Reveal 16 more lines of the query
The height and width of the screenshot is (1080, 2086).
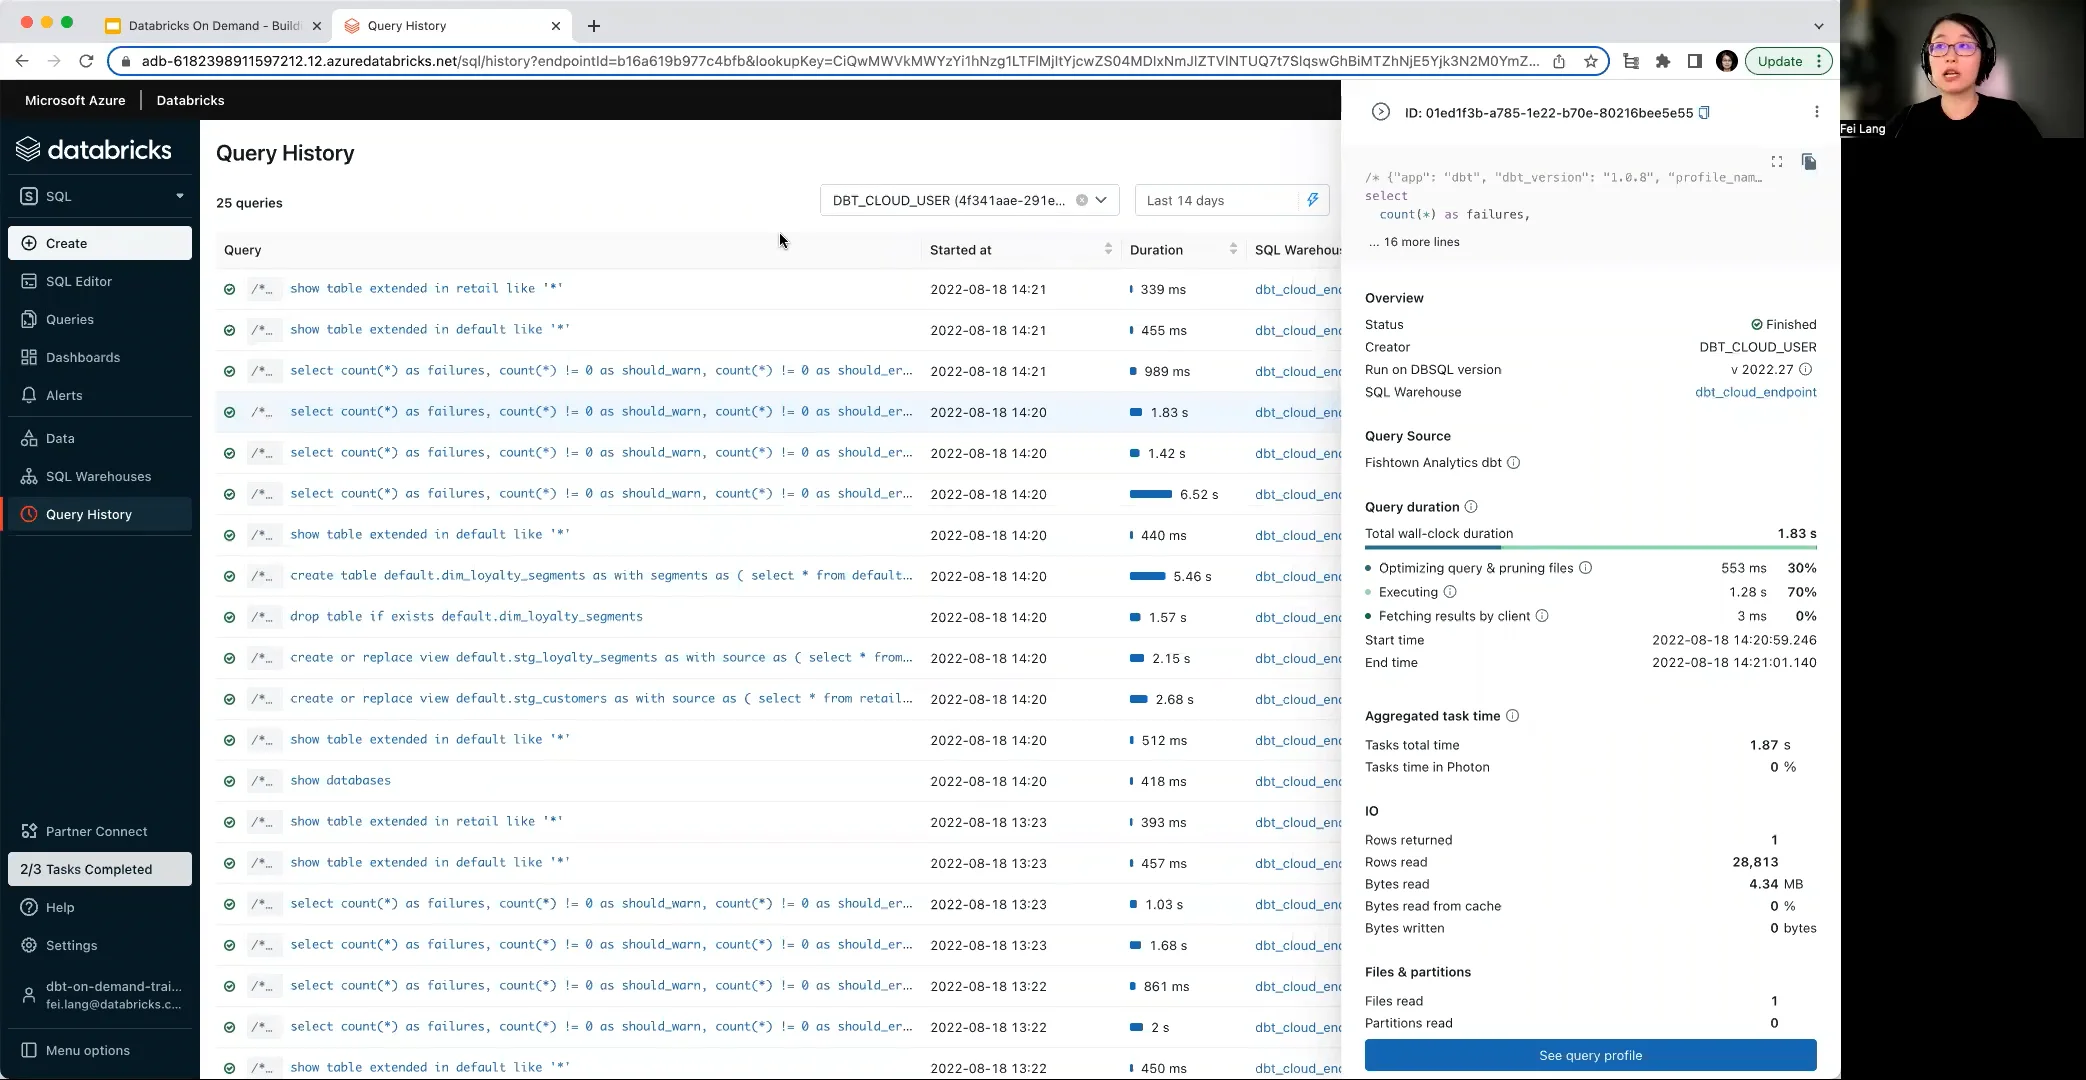tap(1413, 242)
